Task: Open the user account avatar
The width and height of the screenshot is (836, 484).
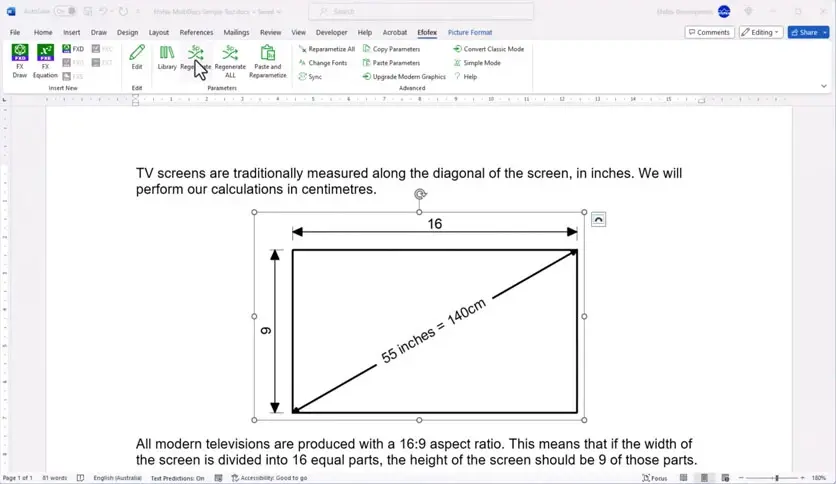Action: (x=724, y=11)
